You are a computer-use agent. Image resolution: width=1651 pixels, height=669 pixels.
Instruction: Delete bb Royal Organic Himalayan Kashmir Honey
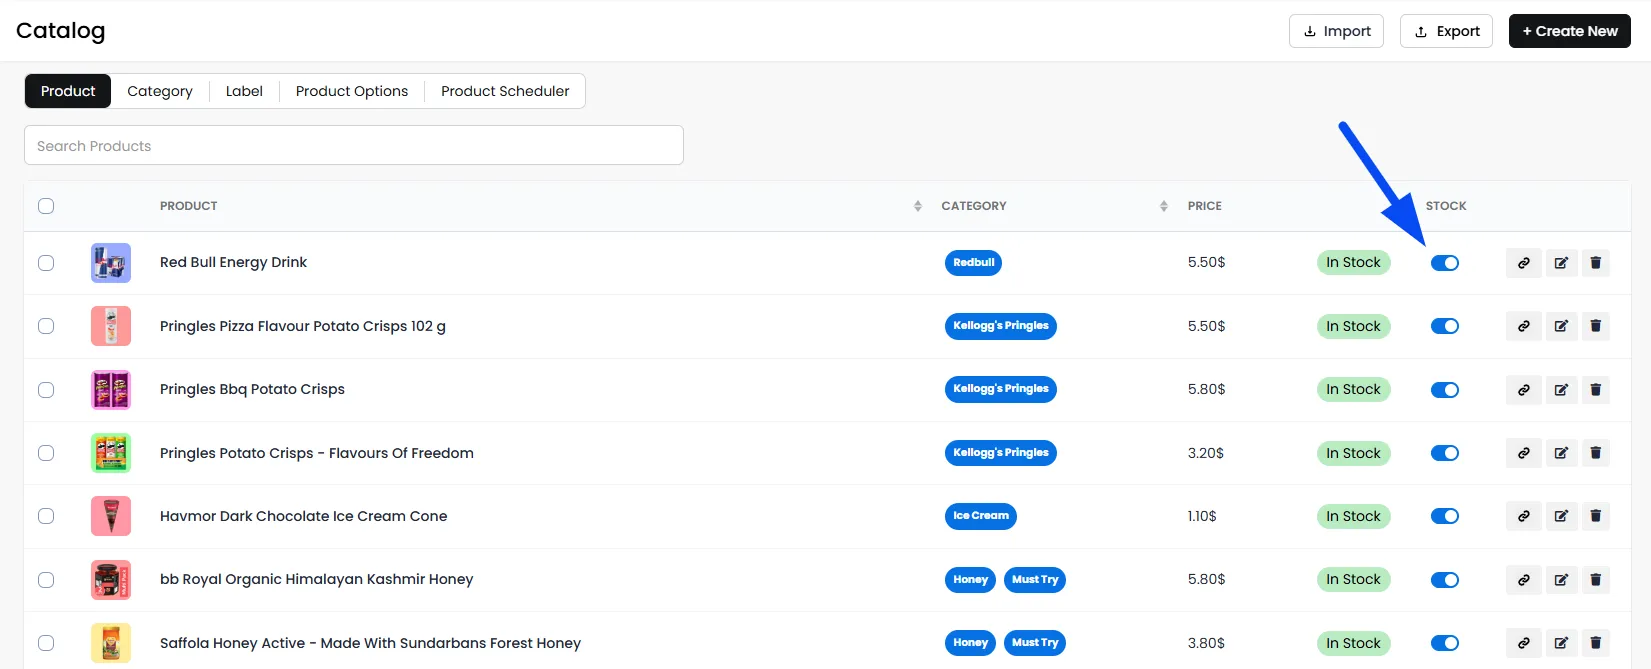tap(1595, 580)
